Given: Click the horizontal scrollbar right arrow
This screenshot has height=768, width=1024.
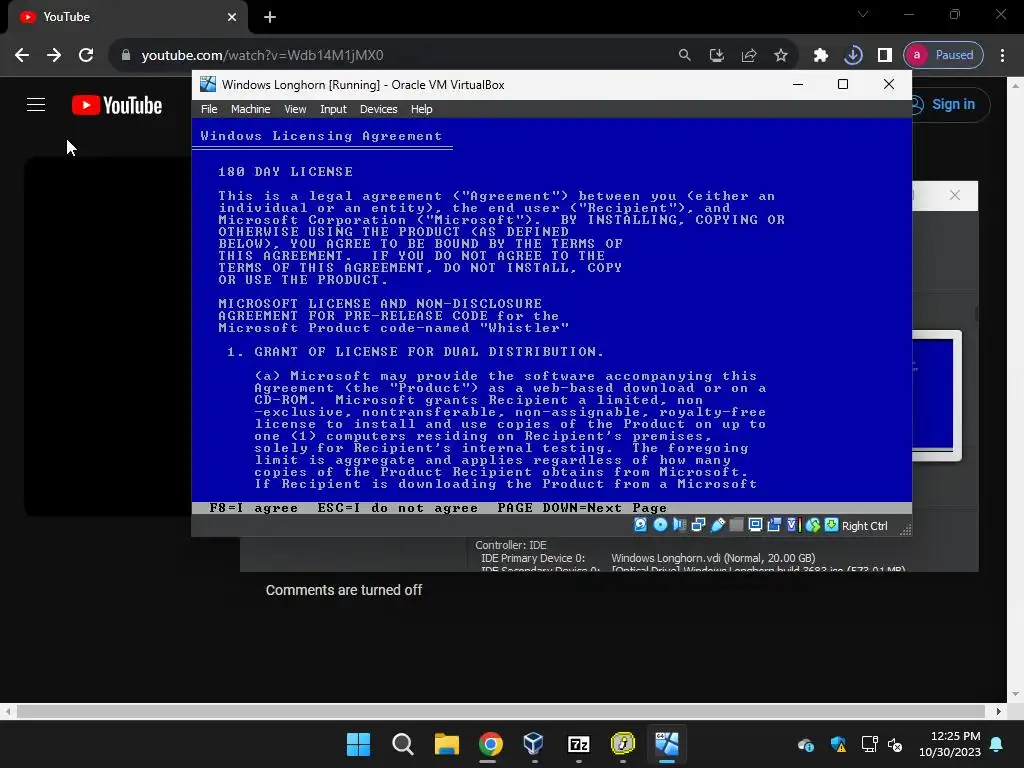Looking at the screenshot, I should click(999, 711).
